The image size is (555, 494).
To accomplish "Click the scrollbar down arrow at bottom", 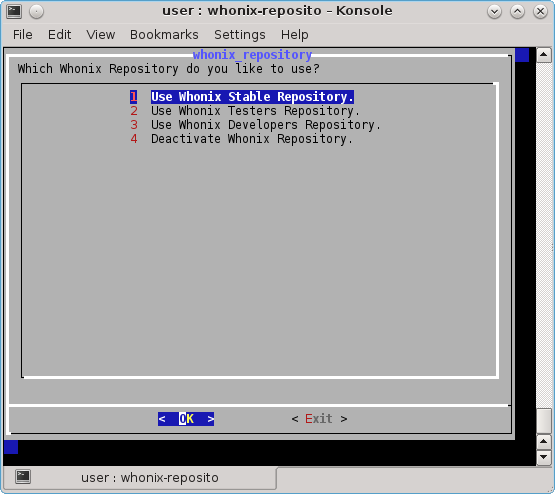I will coord(544,456).
